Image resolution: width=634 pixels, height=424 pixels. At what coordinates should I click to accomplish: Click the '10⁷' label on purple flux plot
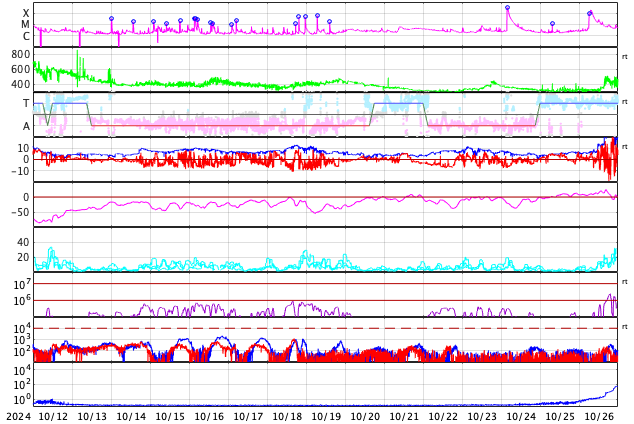click(x=22, y=284)
